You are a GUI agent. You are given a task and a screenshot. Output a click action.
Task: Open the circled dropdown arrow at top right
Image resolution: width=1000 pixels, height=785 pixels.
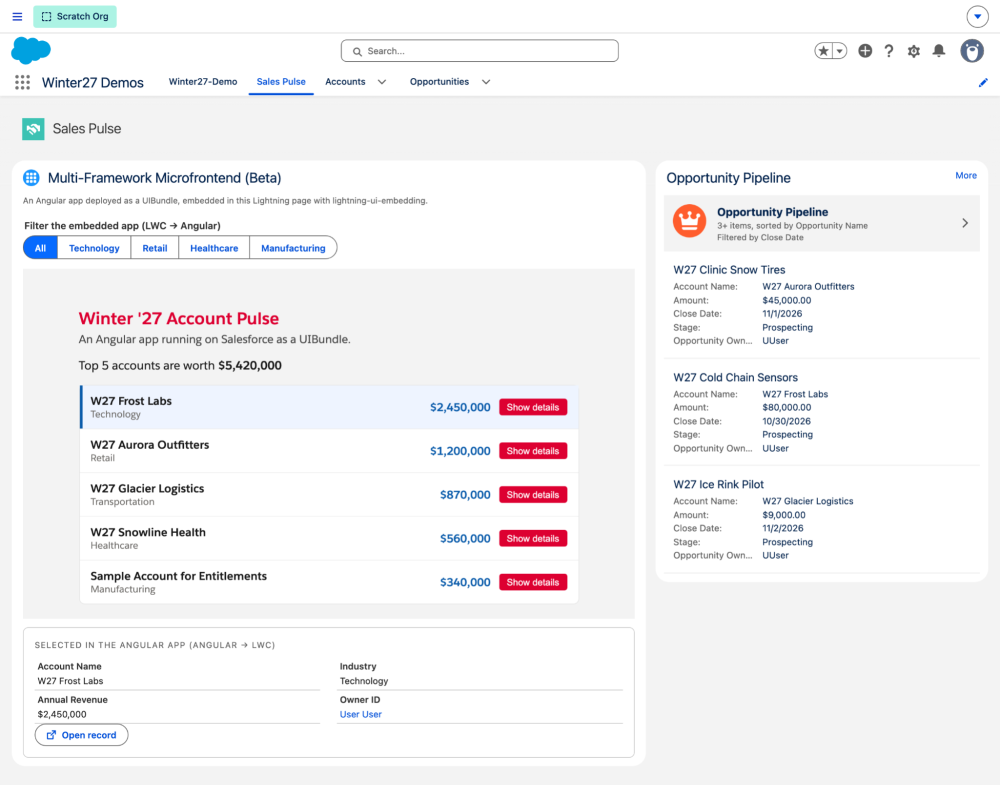coord(977,17)
